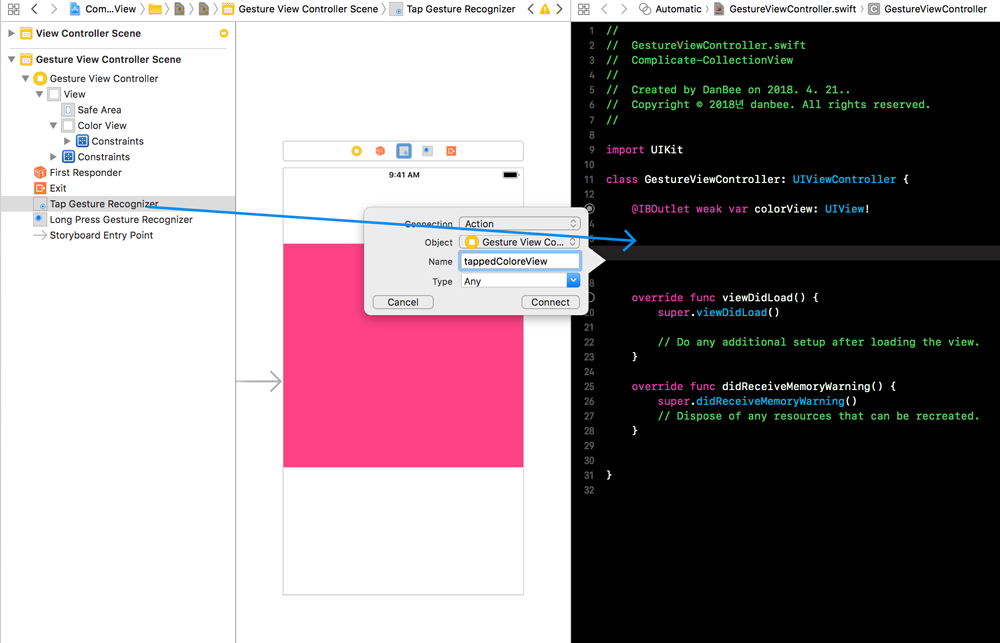The image size is (1000, 643).
Task: Go forward in the storyboard editor history
Action: 54,9
